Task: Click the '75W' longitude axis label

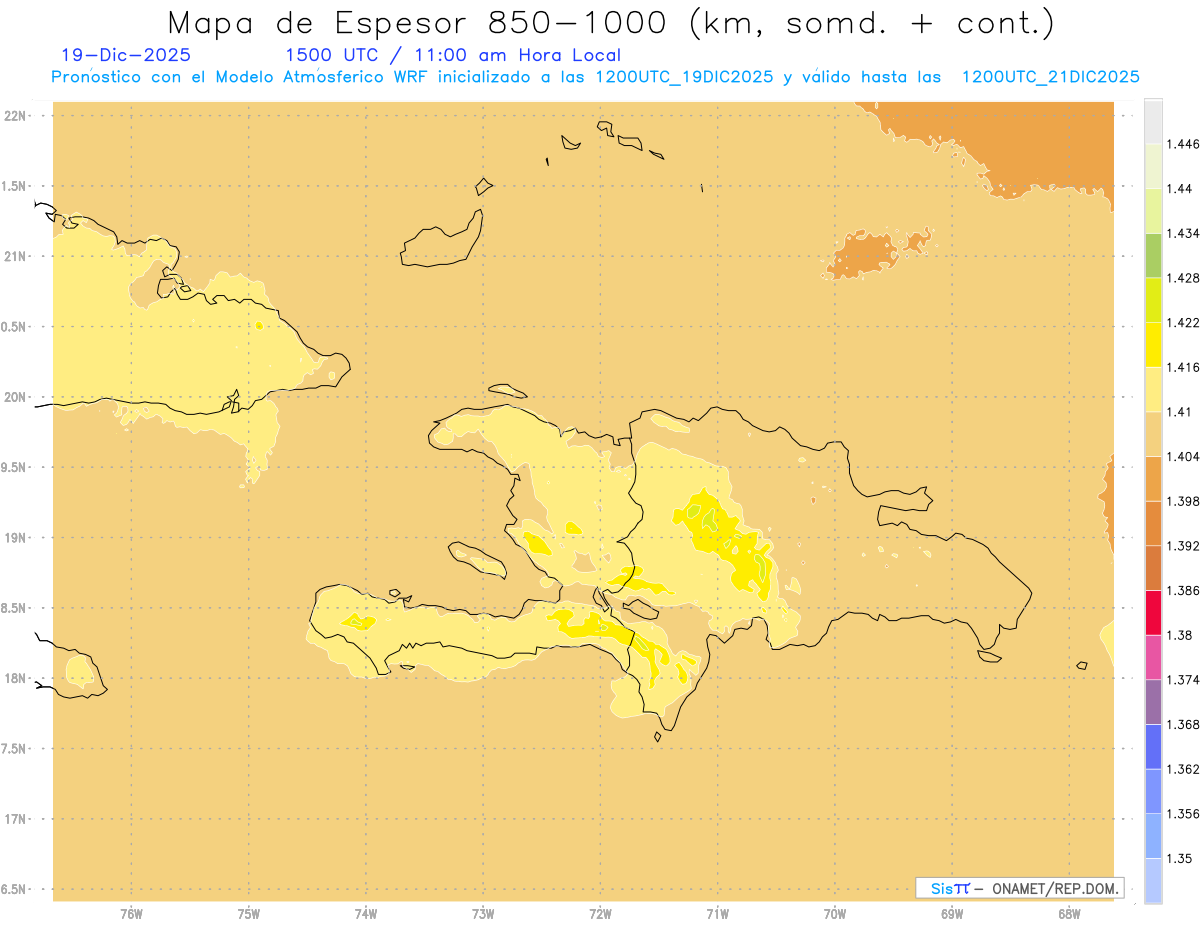Action: click(x=248, y=914)
